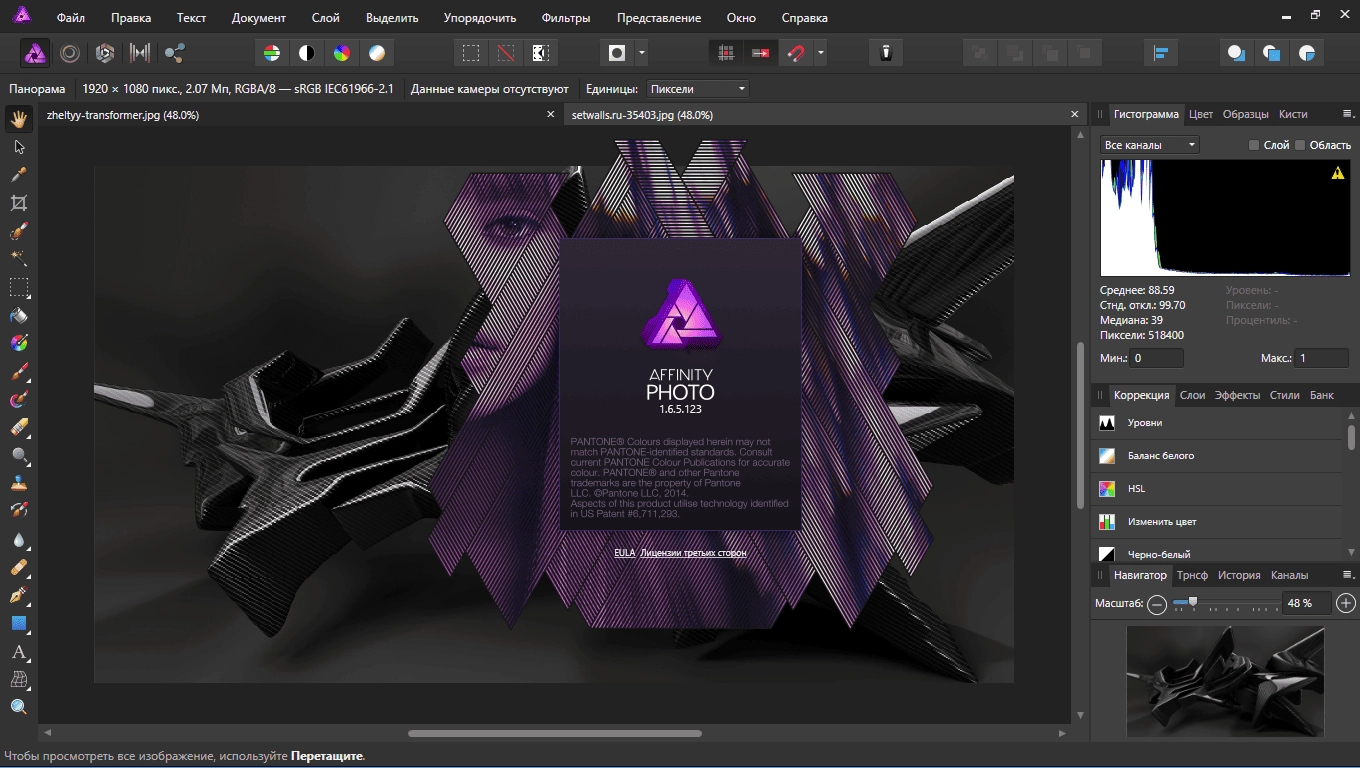The height and width of the screenshot is (768, 1360).
Task: Select the Artistic Text tool
Action: coord(19,651)
